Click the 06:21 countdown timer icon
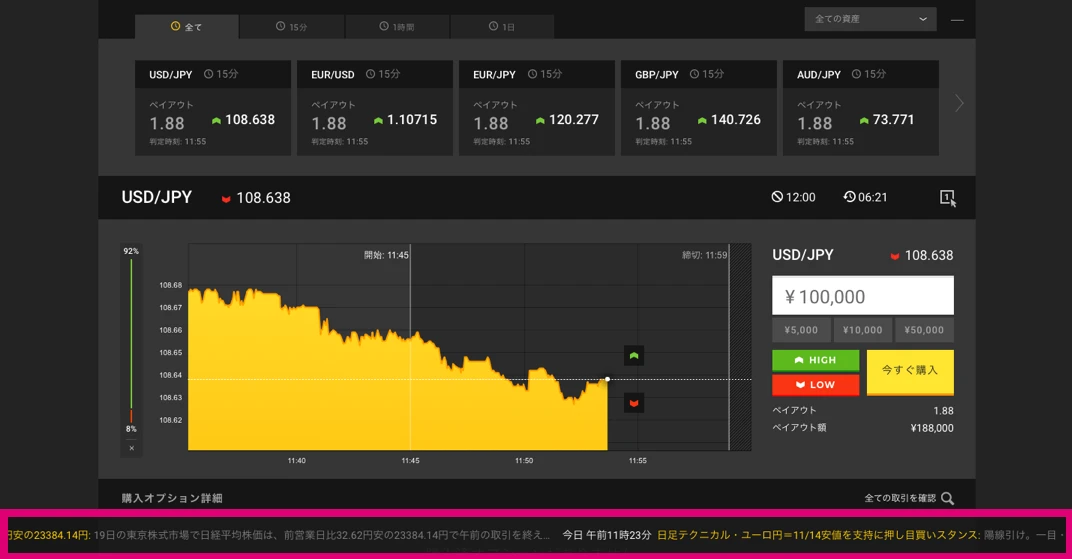The image size is (1072, 559). click(x=849, y=197)
